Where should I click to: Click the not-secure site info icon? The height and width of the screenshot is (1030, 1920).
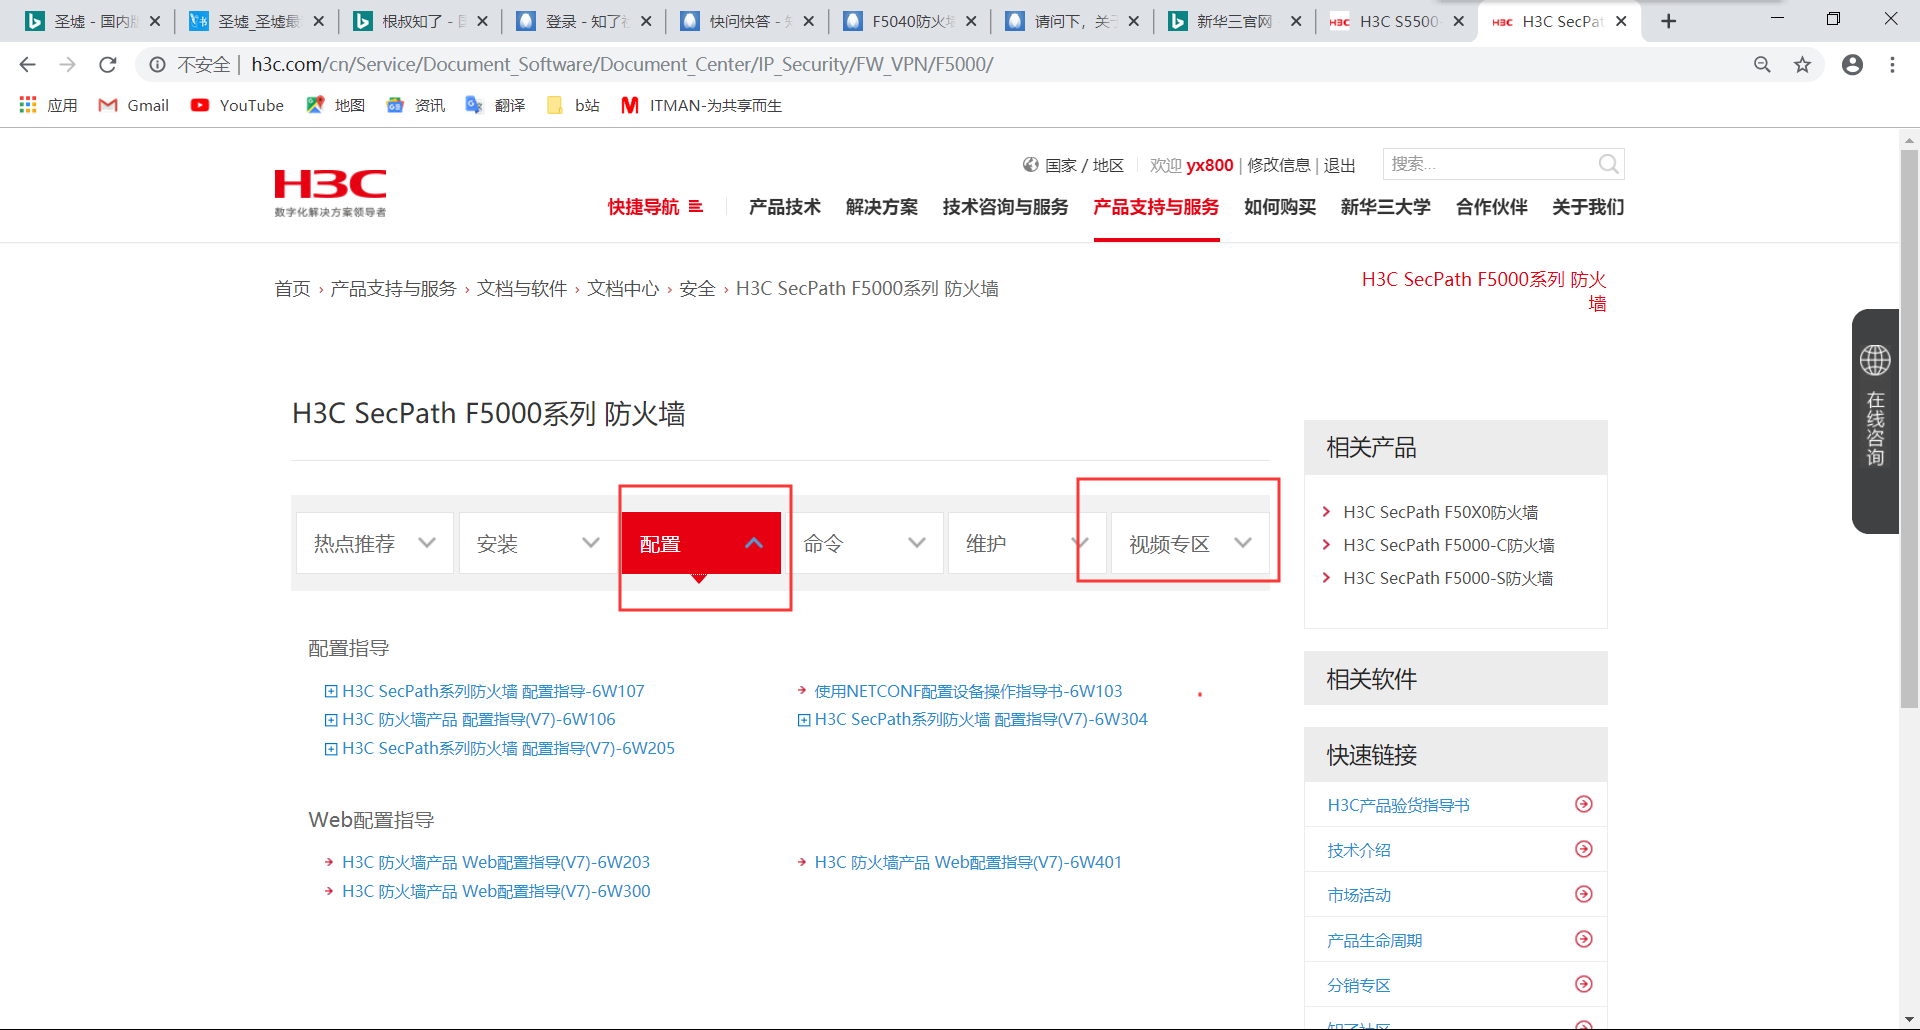click(x=157, y=65)
